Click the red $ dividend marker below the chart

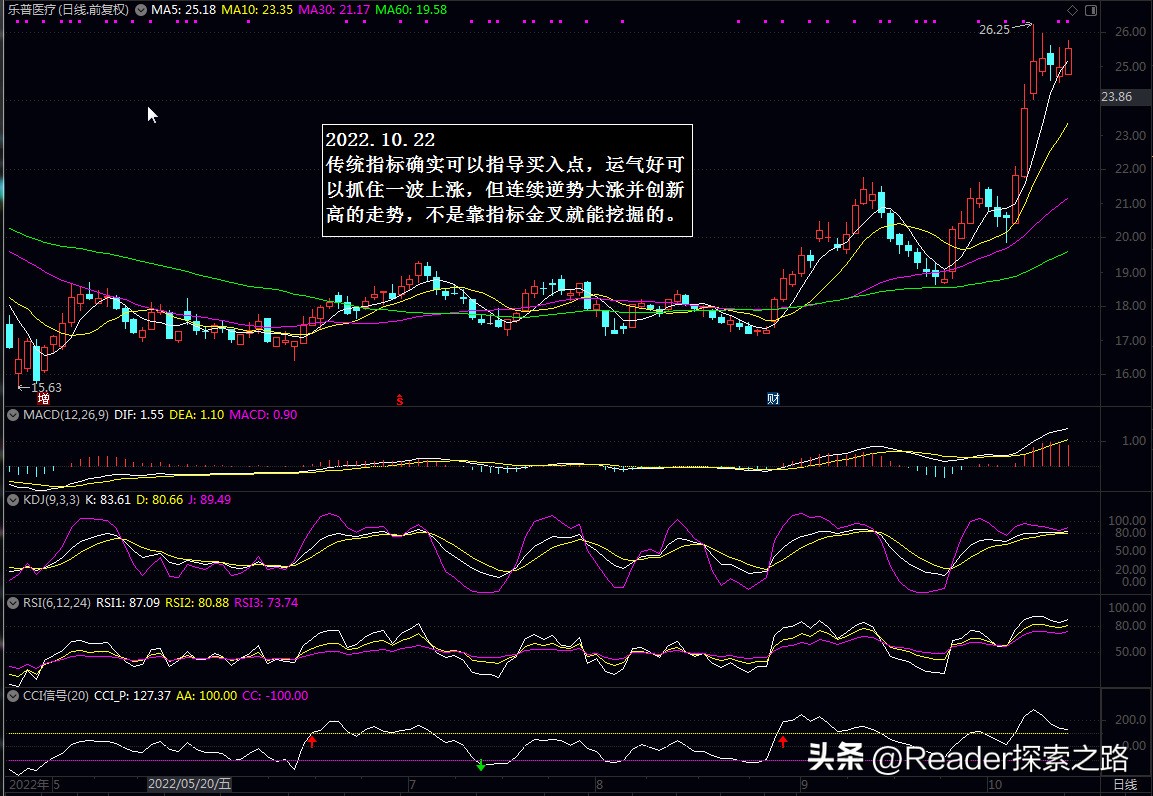[399, 397]
